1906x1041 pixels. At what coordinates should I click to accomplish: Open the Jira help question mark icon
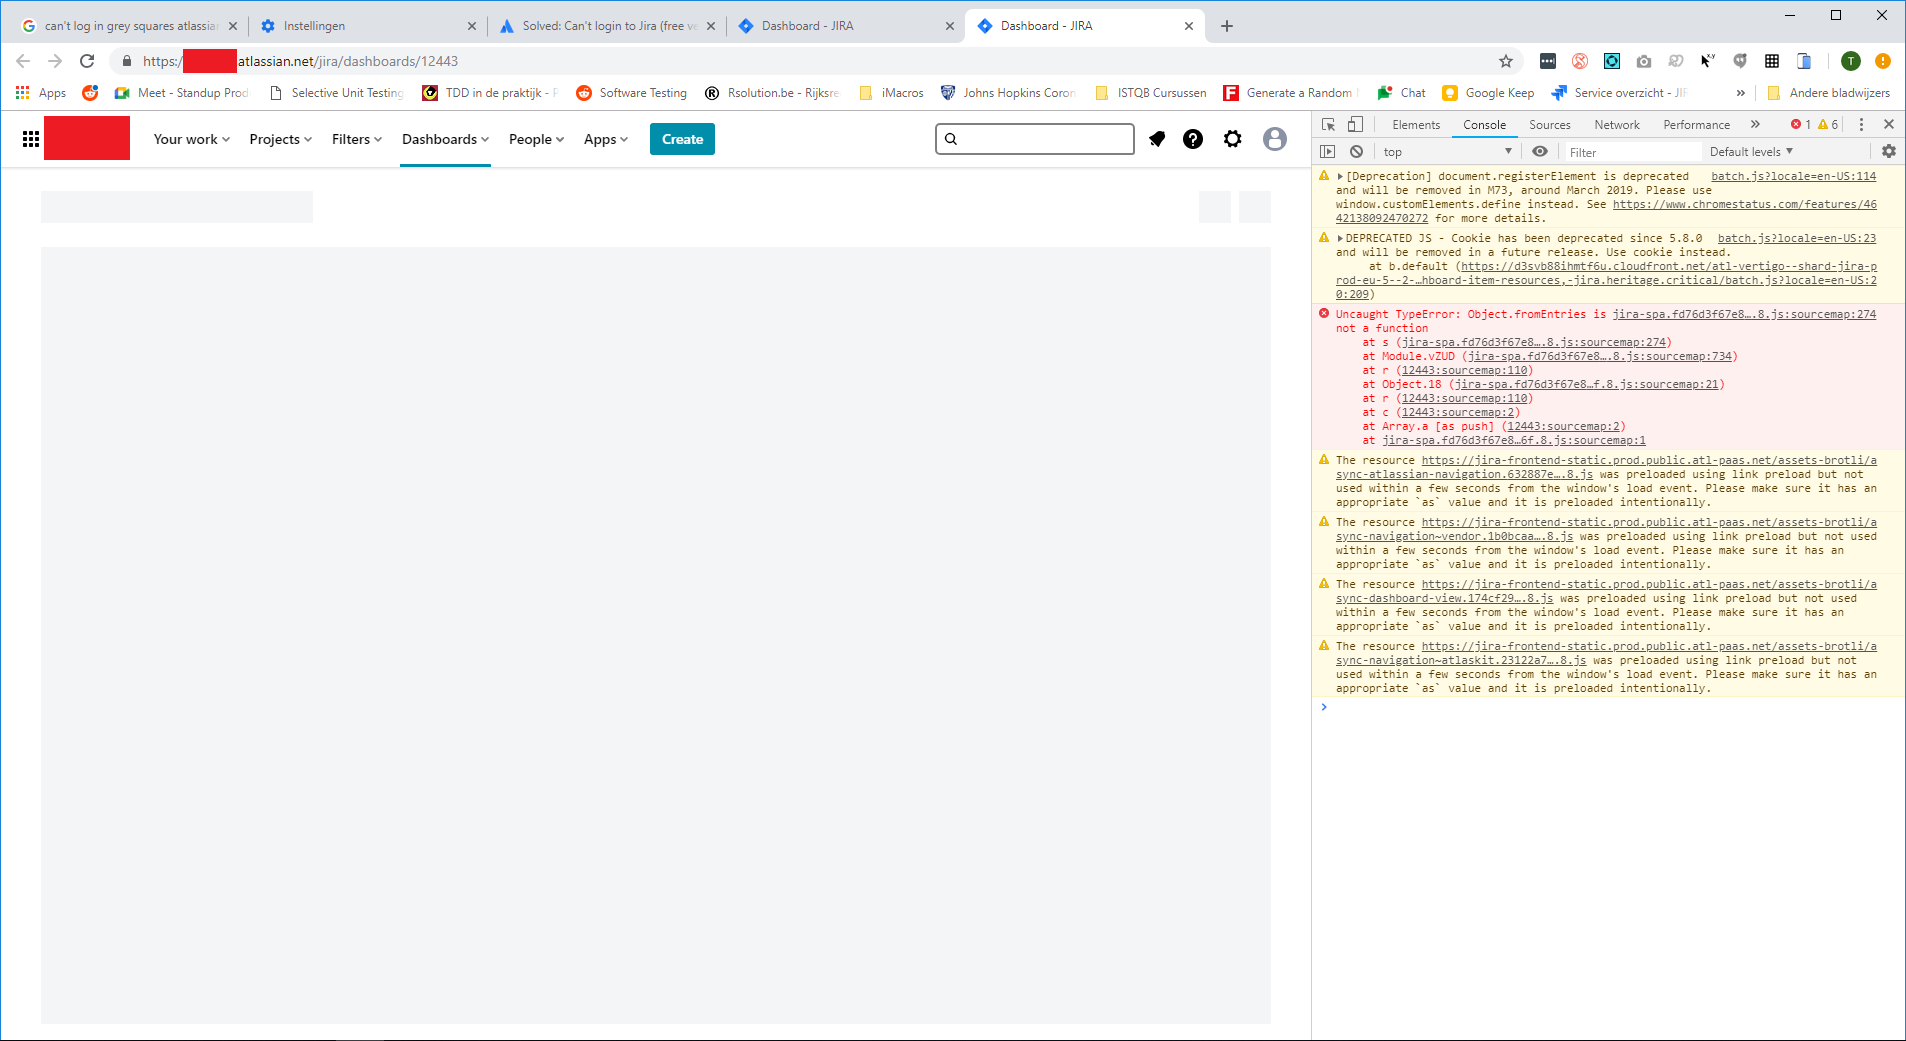(x=1193, y=139)
